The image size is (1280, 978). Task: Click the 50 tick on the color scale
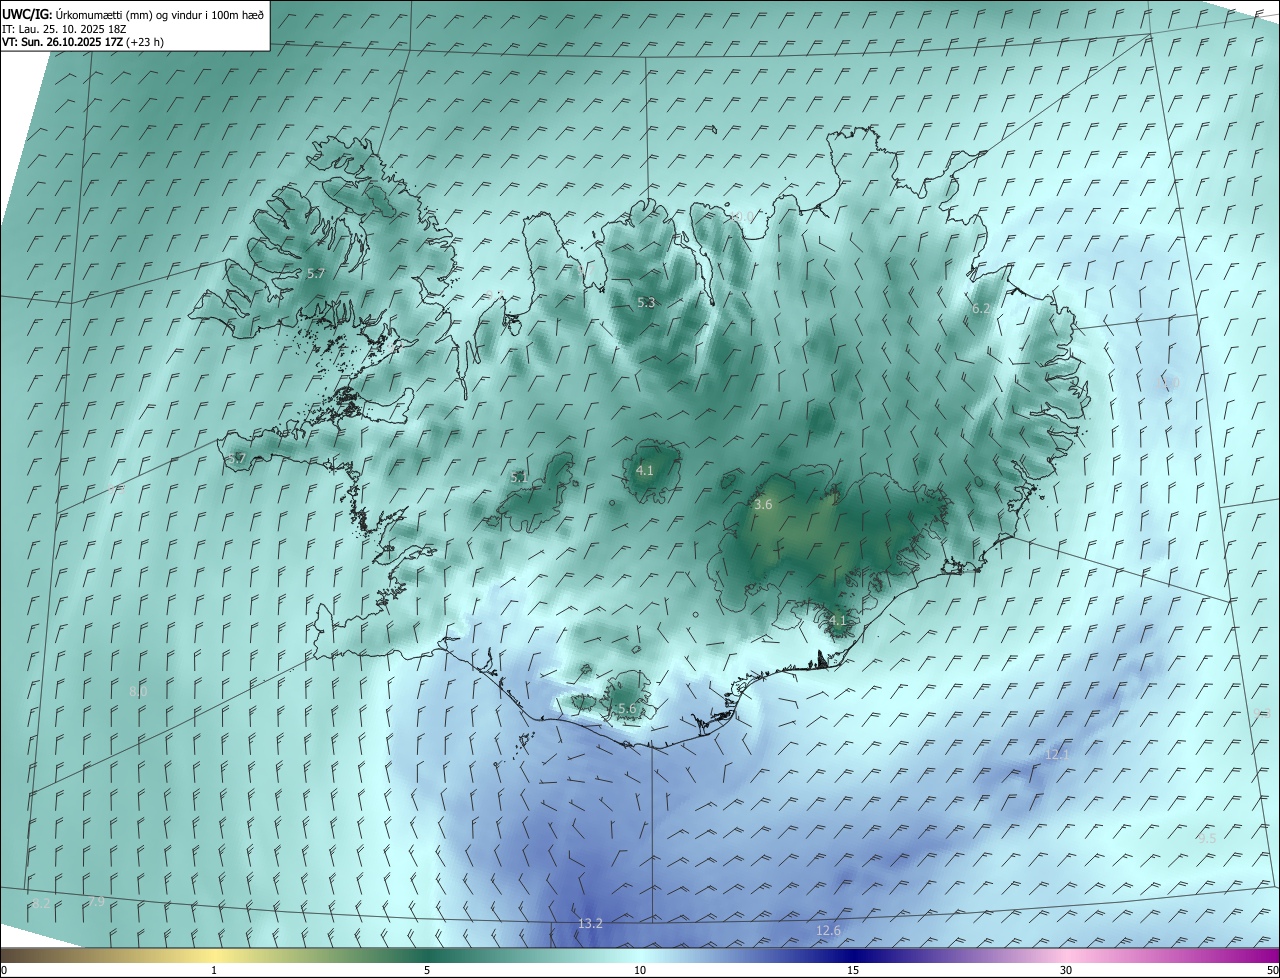pyautogui.click(x=1272, y=970)
